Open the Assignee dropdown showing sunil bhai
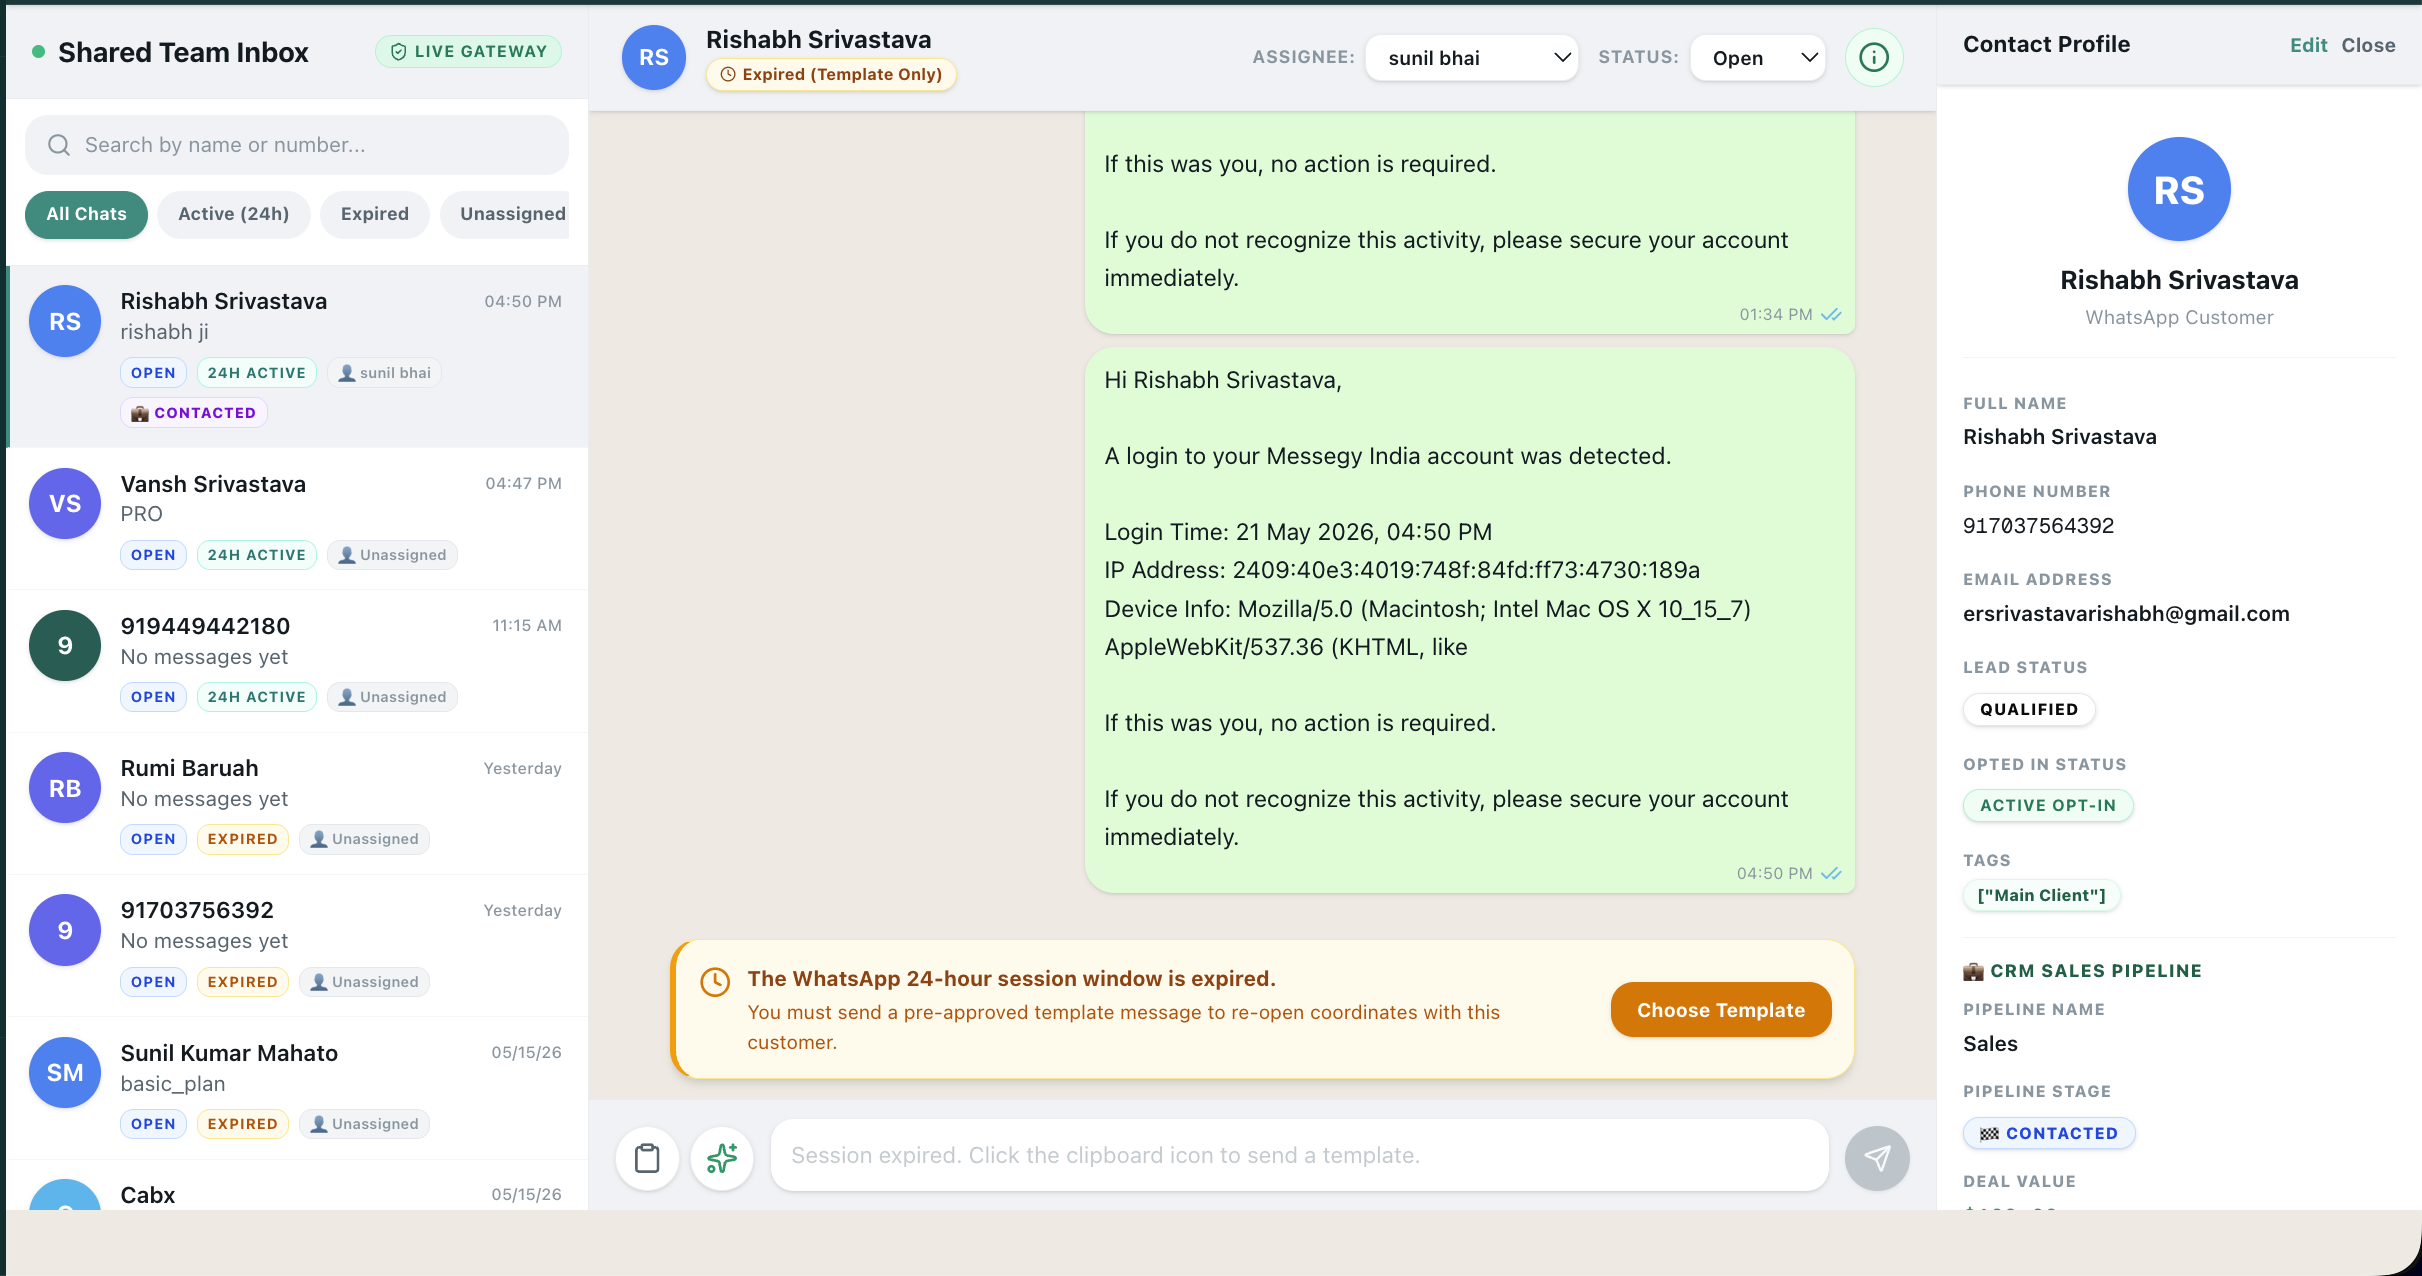Screen dimensions: 2422x1276 click(1471, 58)
